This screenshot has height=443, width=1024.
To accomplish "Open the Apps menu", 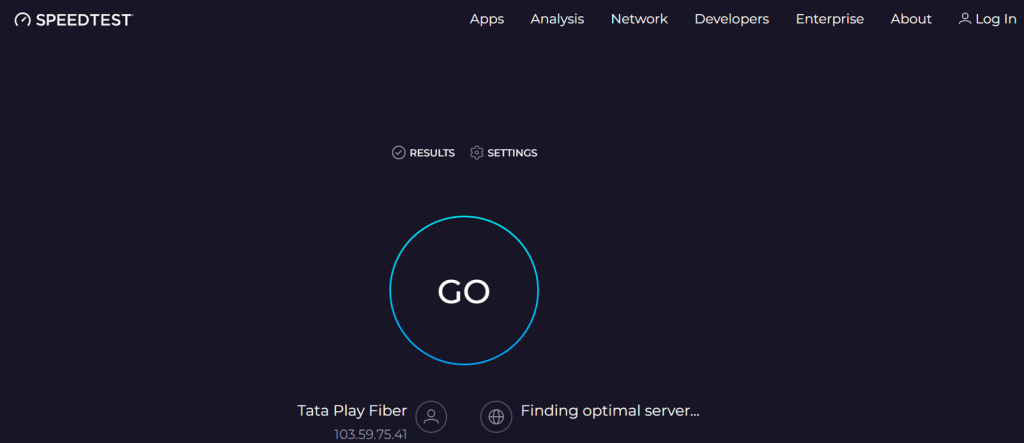I will coord(487,19).
